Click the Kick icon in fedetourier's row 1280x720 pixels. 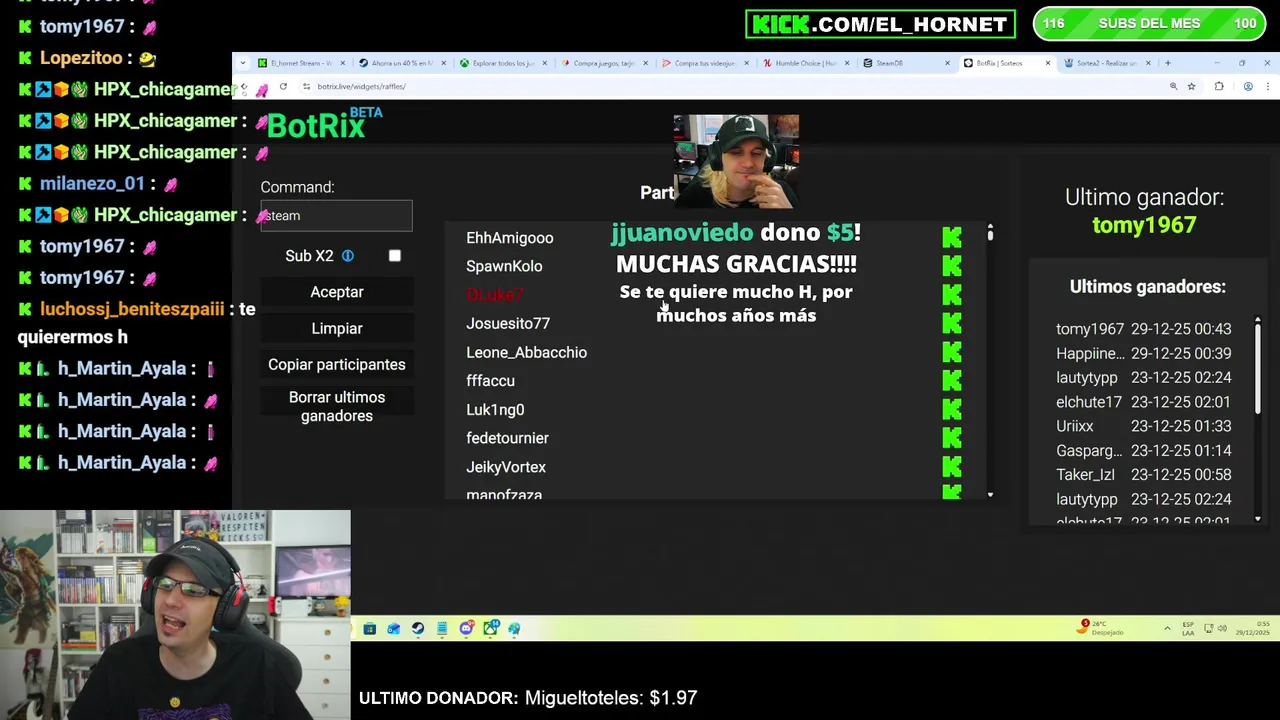click(x=952, y=438)
